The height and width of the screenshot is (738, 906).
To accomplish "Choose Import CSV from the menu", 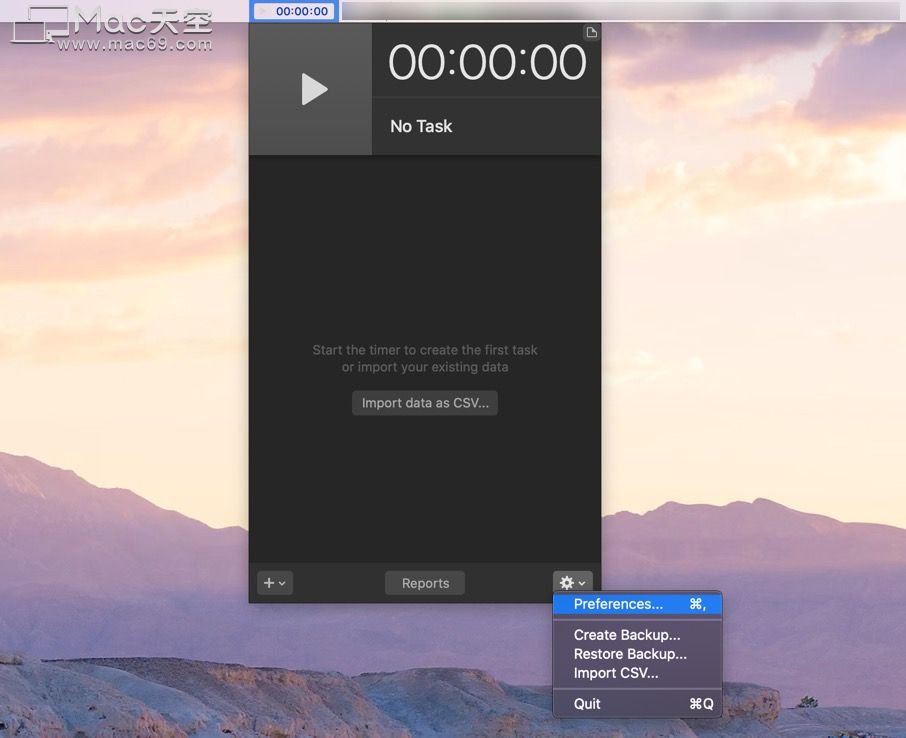I will (637, 673).
